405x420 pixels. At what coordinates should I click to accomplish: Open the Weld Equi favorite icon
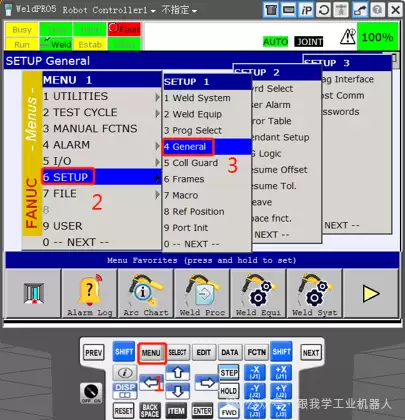pyautogui.click(x=258, y=293)
